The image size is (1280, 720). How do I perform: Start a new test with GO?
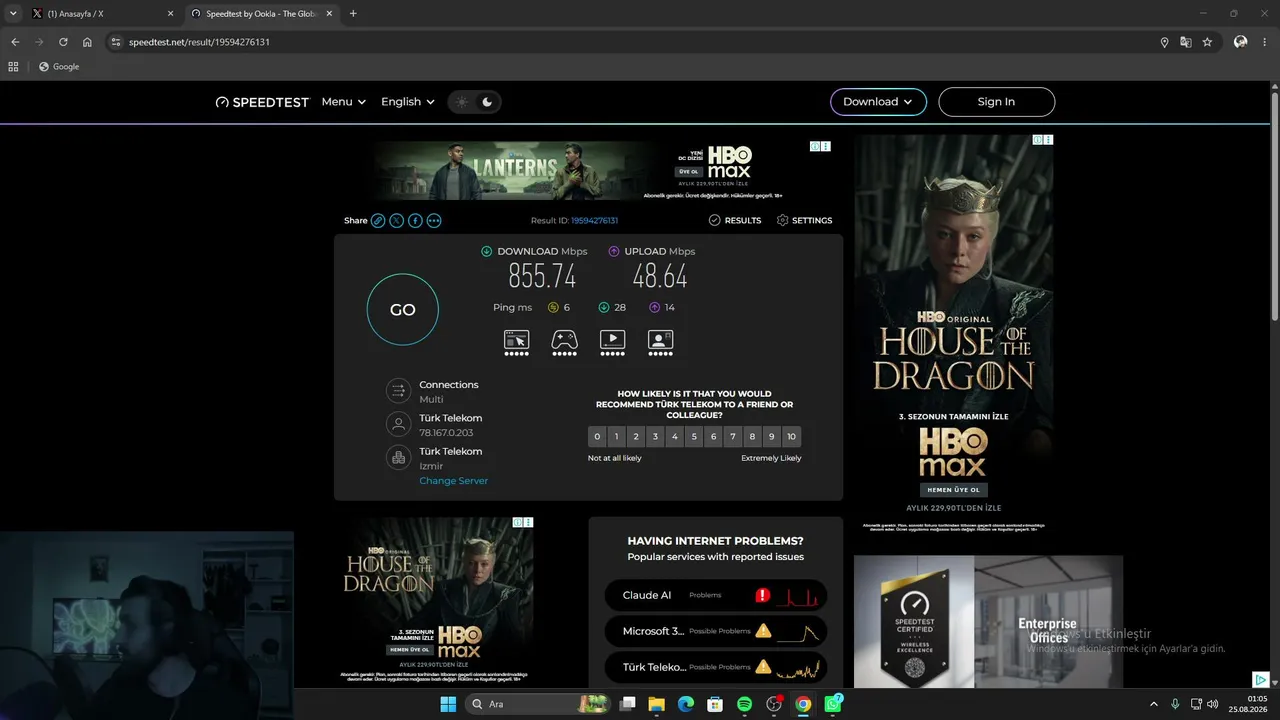pos(402,310)
